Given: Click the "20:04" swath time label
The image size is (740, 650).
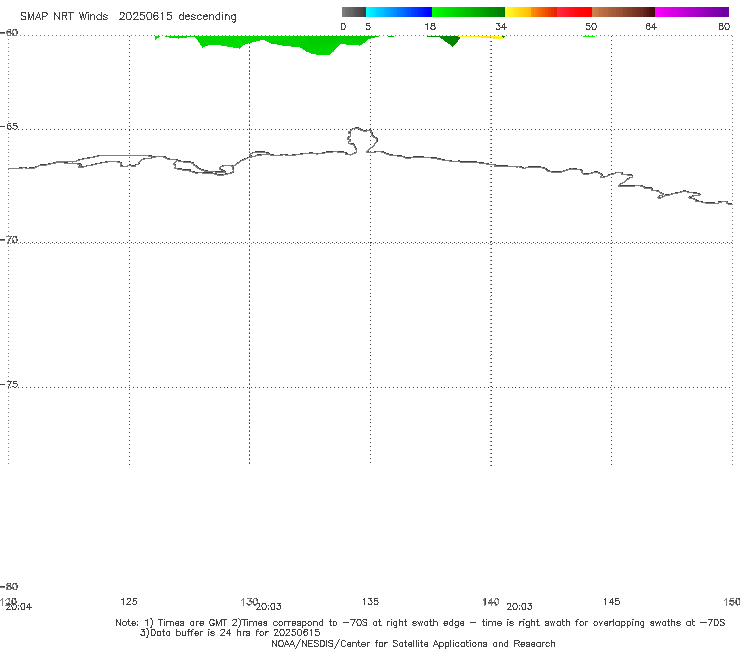Looking at the screenshot, I should [x=19, y=607].
